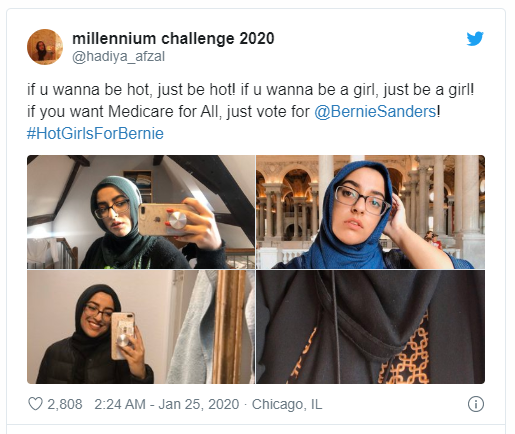The width and height of the screenshot is (515, 434).
Task: Open top-left attic mirror selfie photo
Action: click(141, 212)
